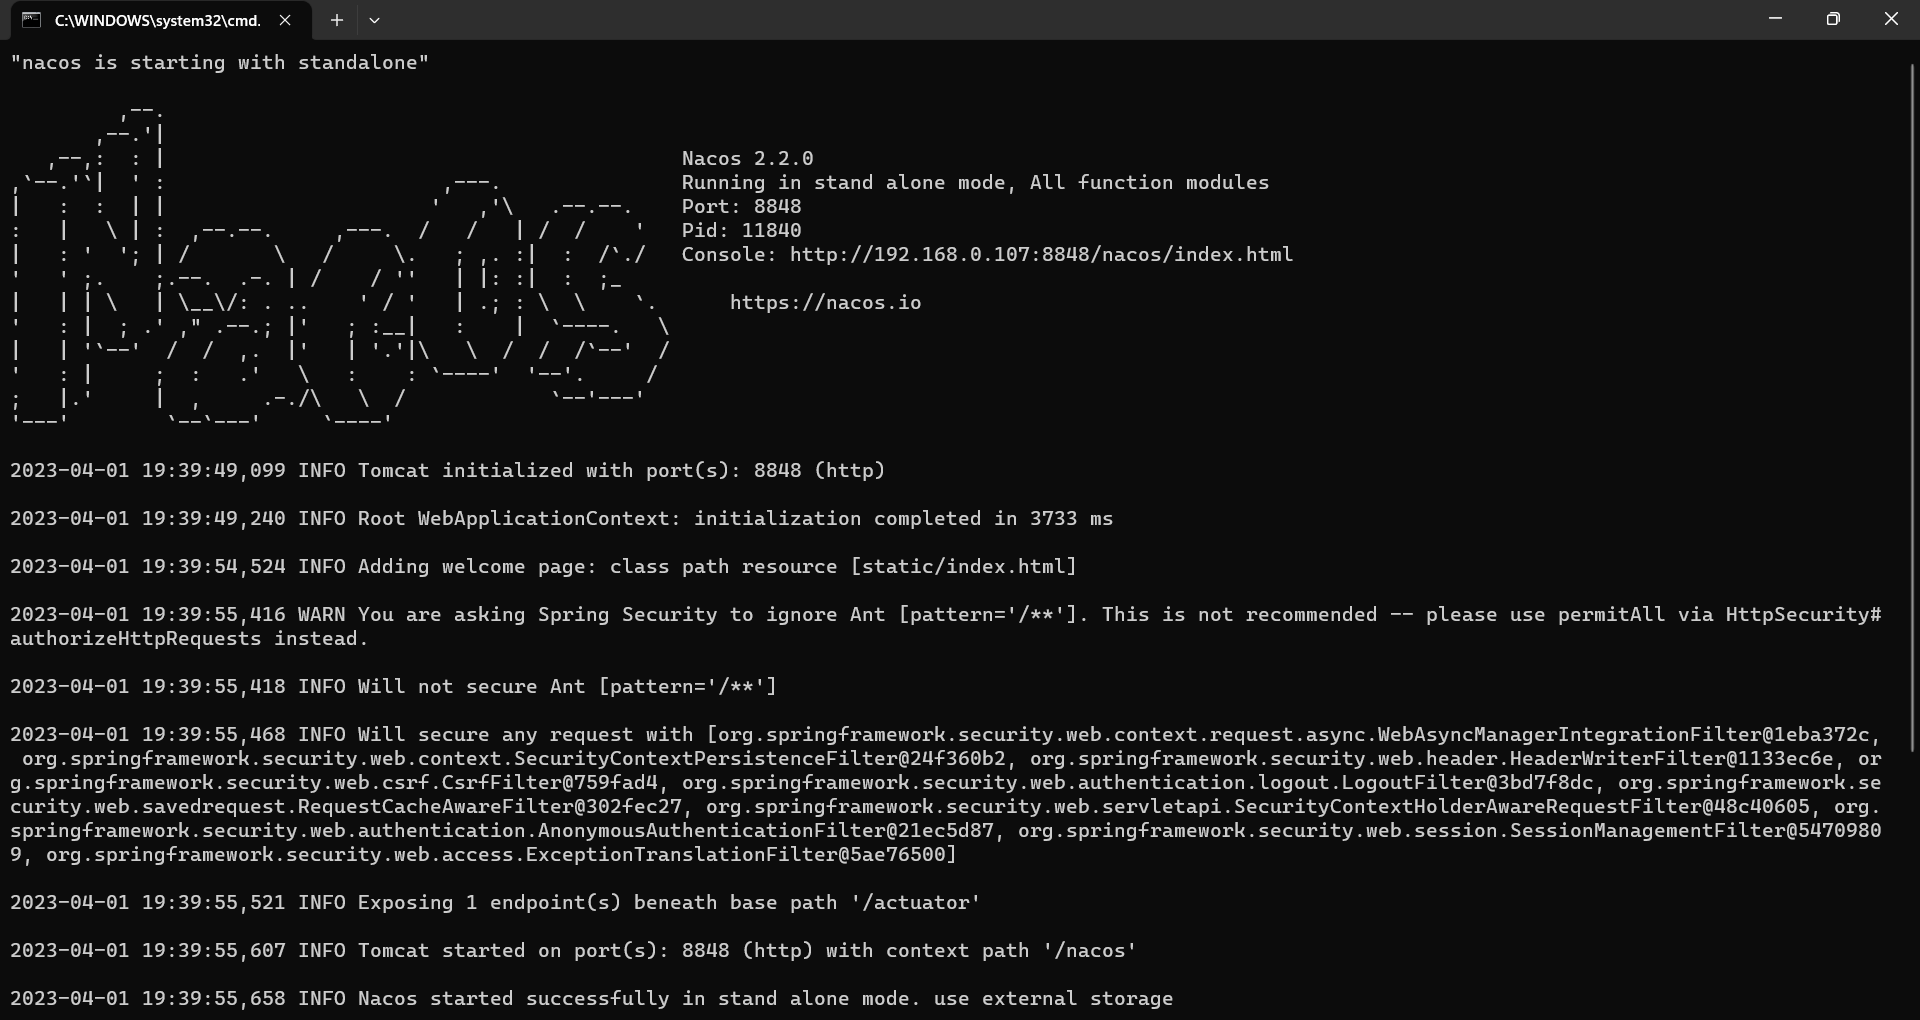Click the cmd icon on the terminal tab
1920x1020 pixels.
point(31,20)
